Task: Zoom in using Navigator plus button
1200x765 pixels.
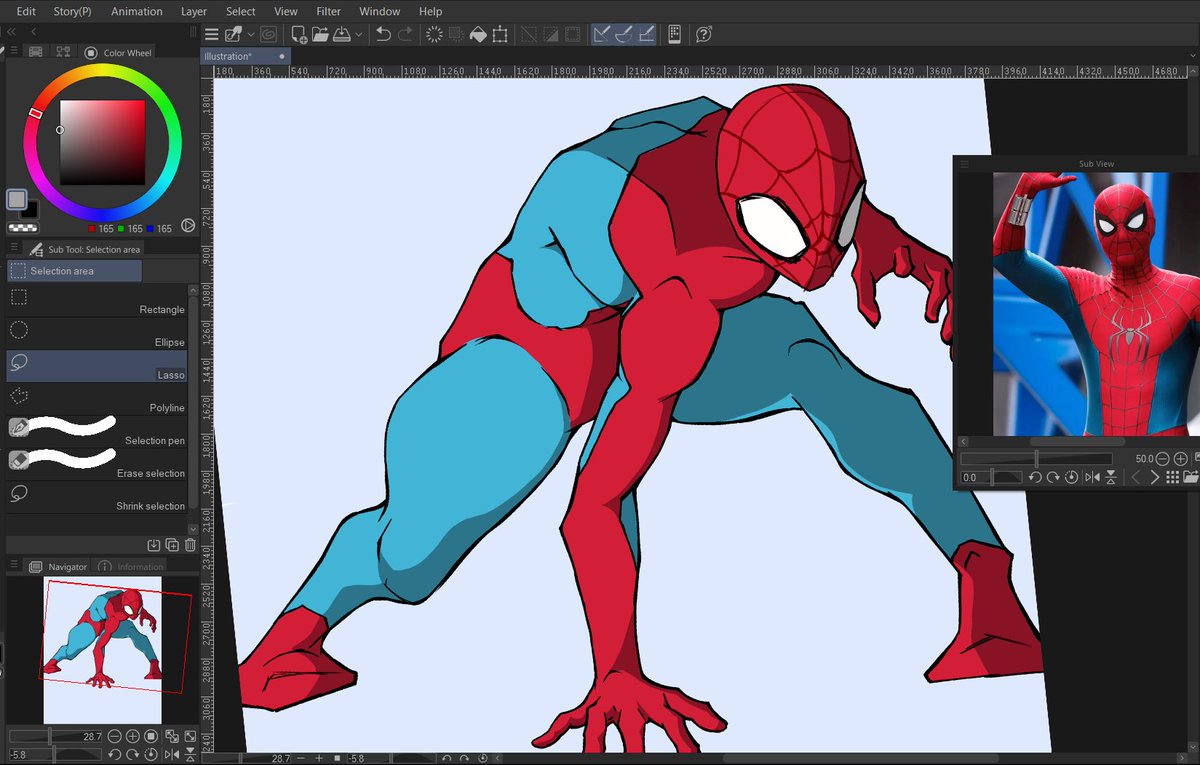Action: (x=133, y=737)
